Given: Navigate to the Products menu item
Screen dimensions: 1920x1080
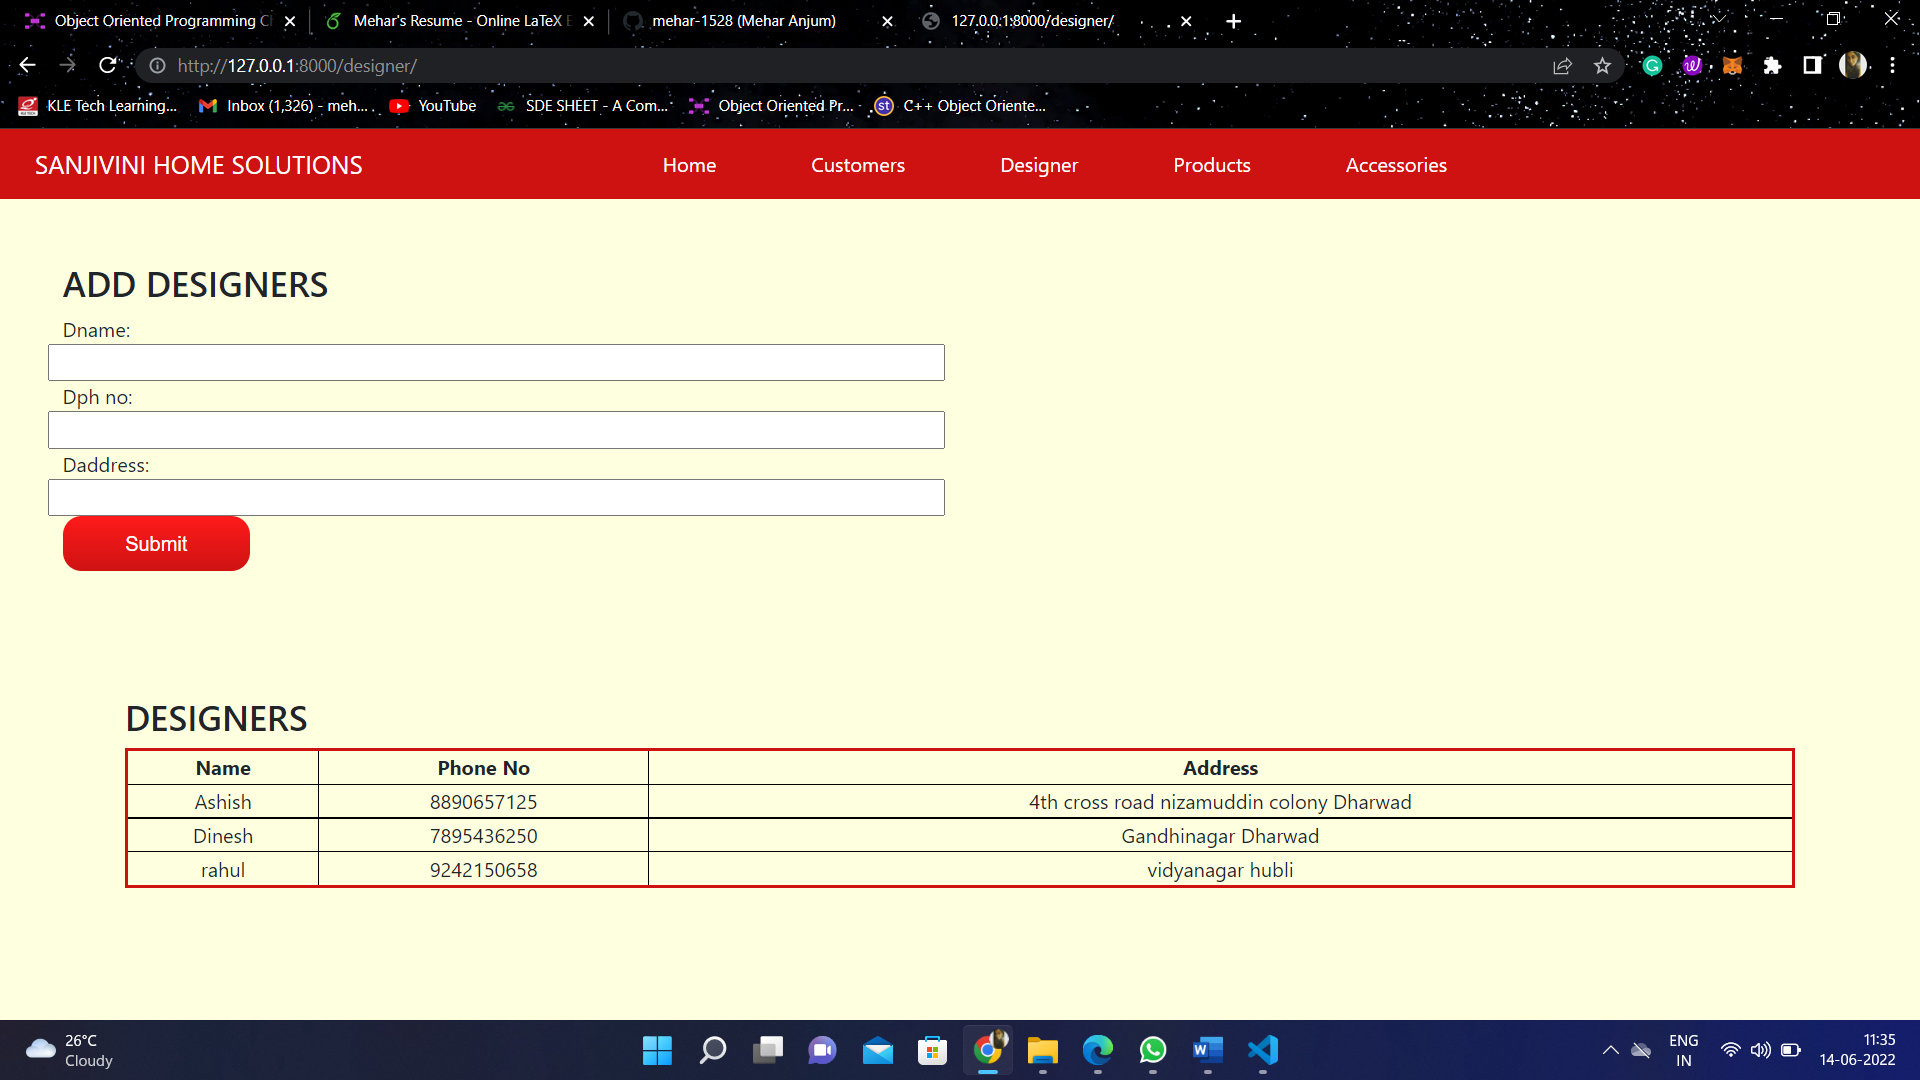Looking at the screenshot, I should pos(1211,165).
